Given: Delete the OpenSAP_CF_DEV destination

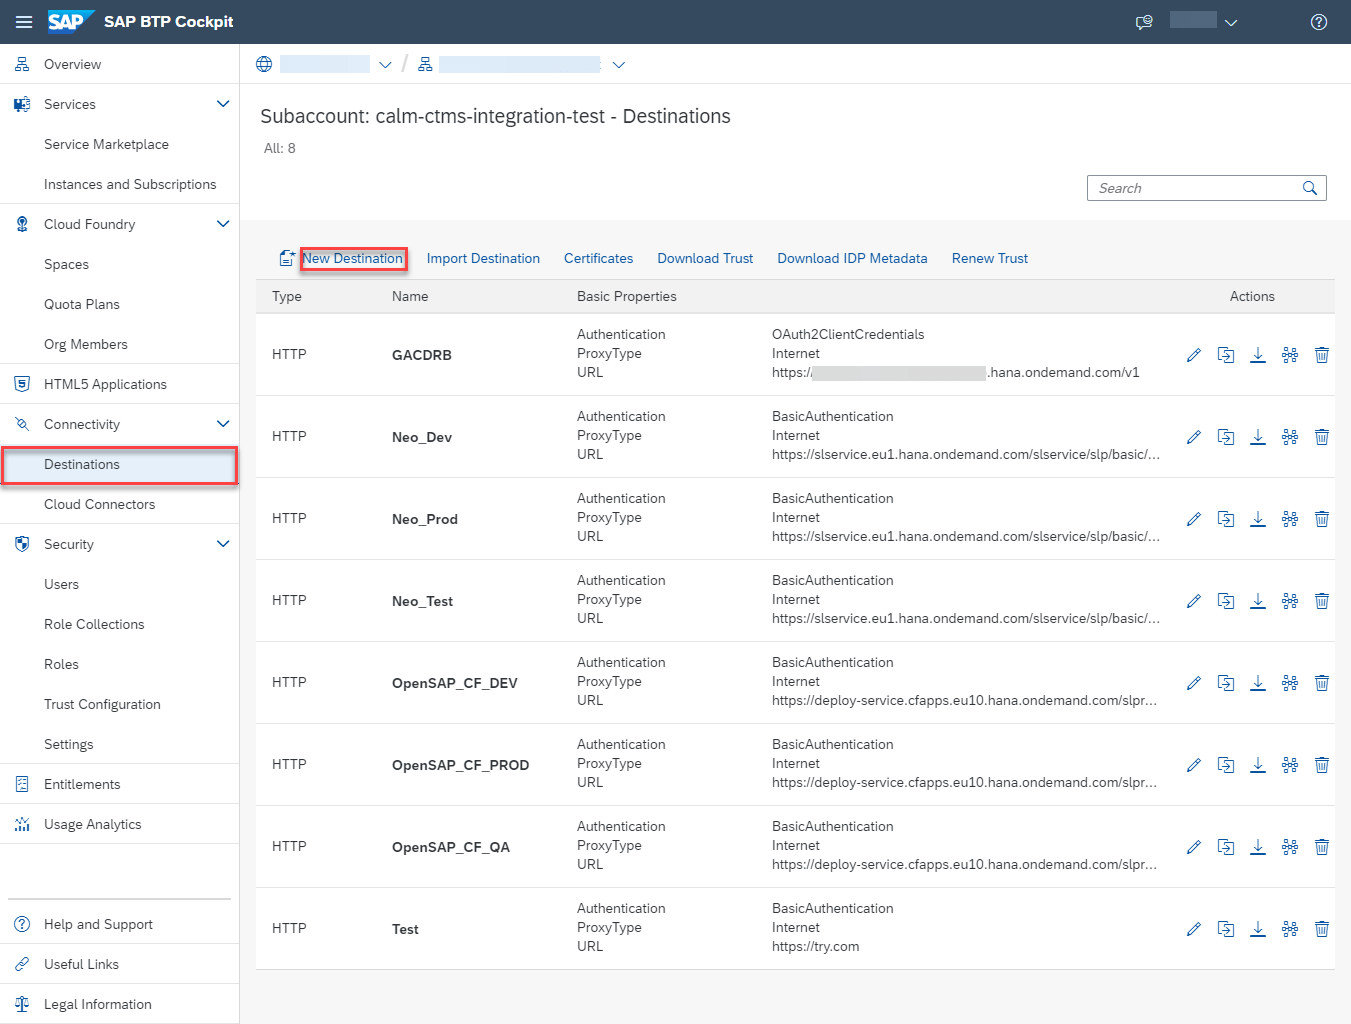Looking at the screenshot, I should point(1322,683).
